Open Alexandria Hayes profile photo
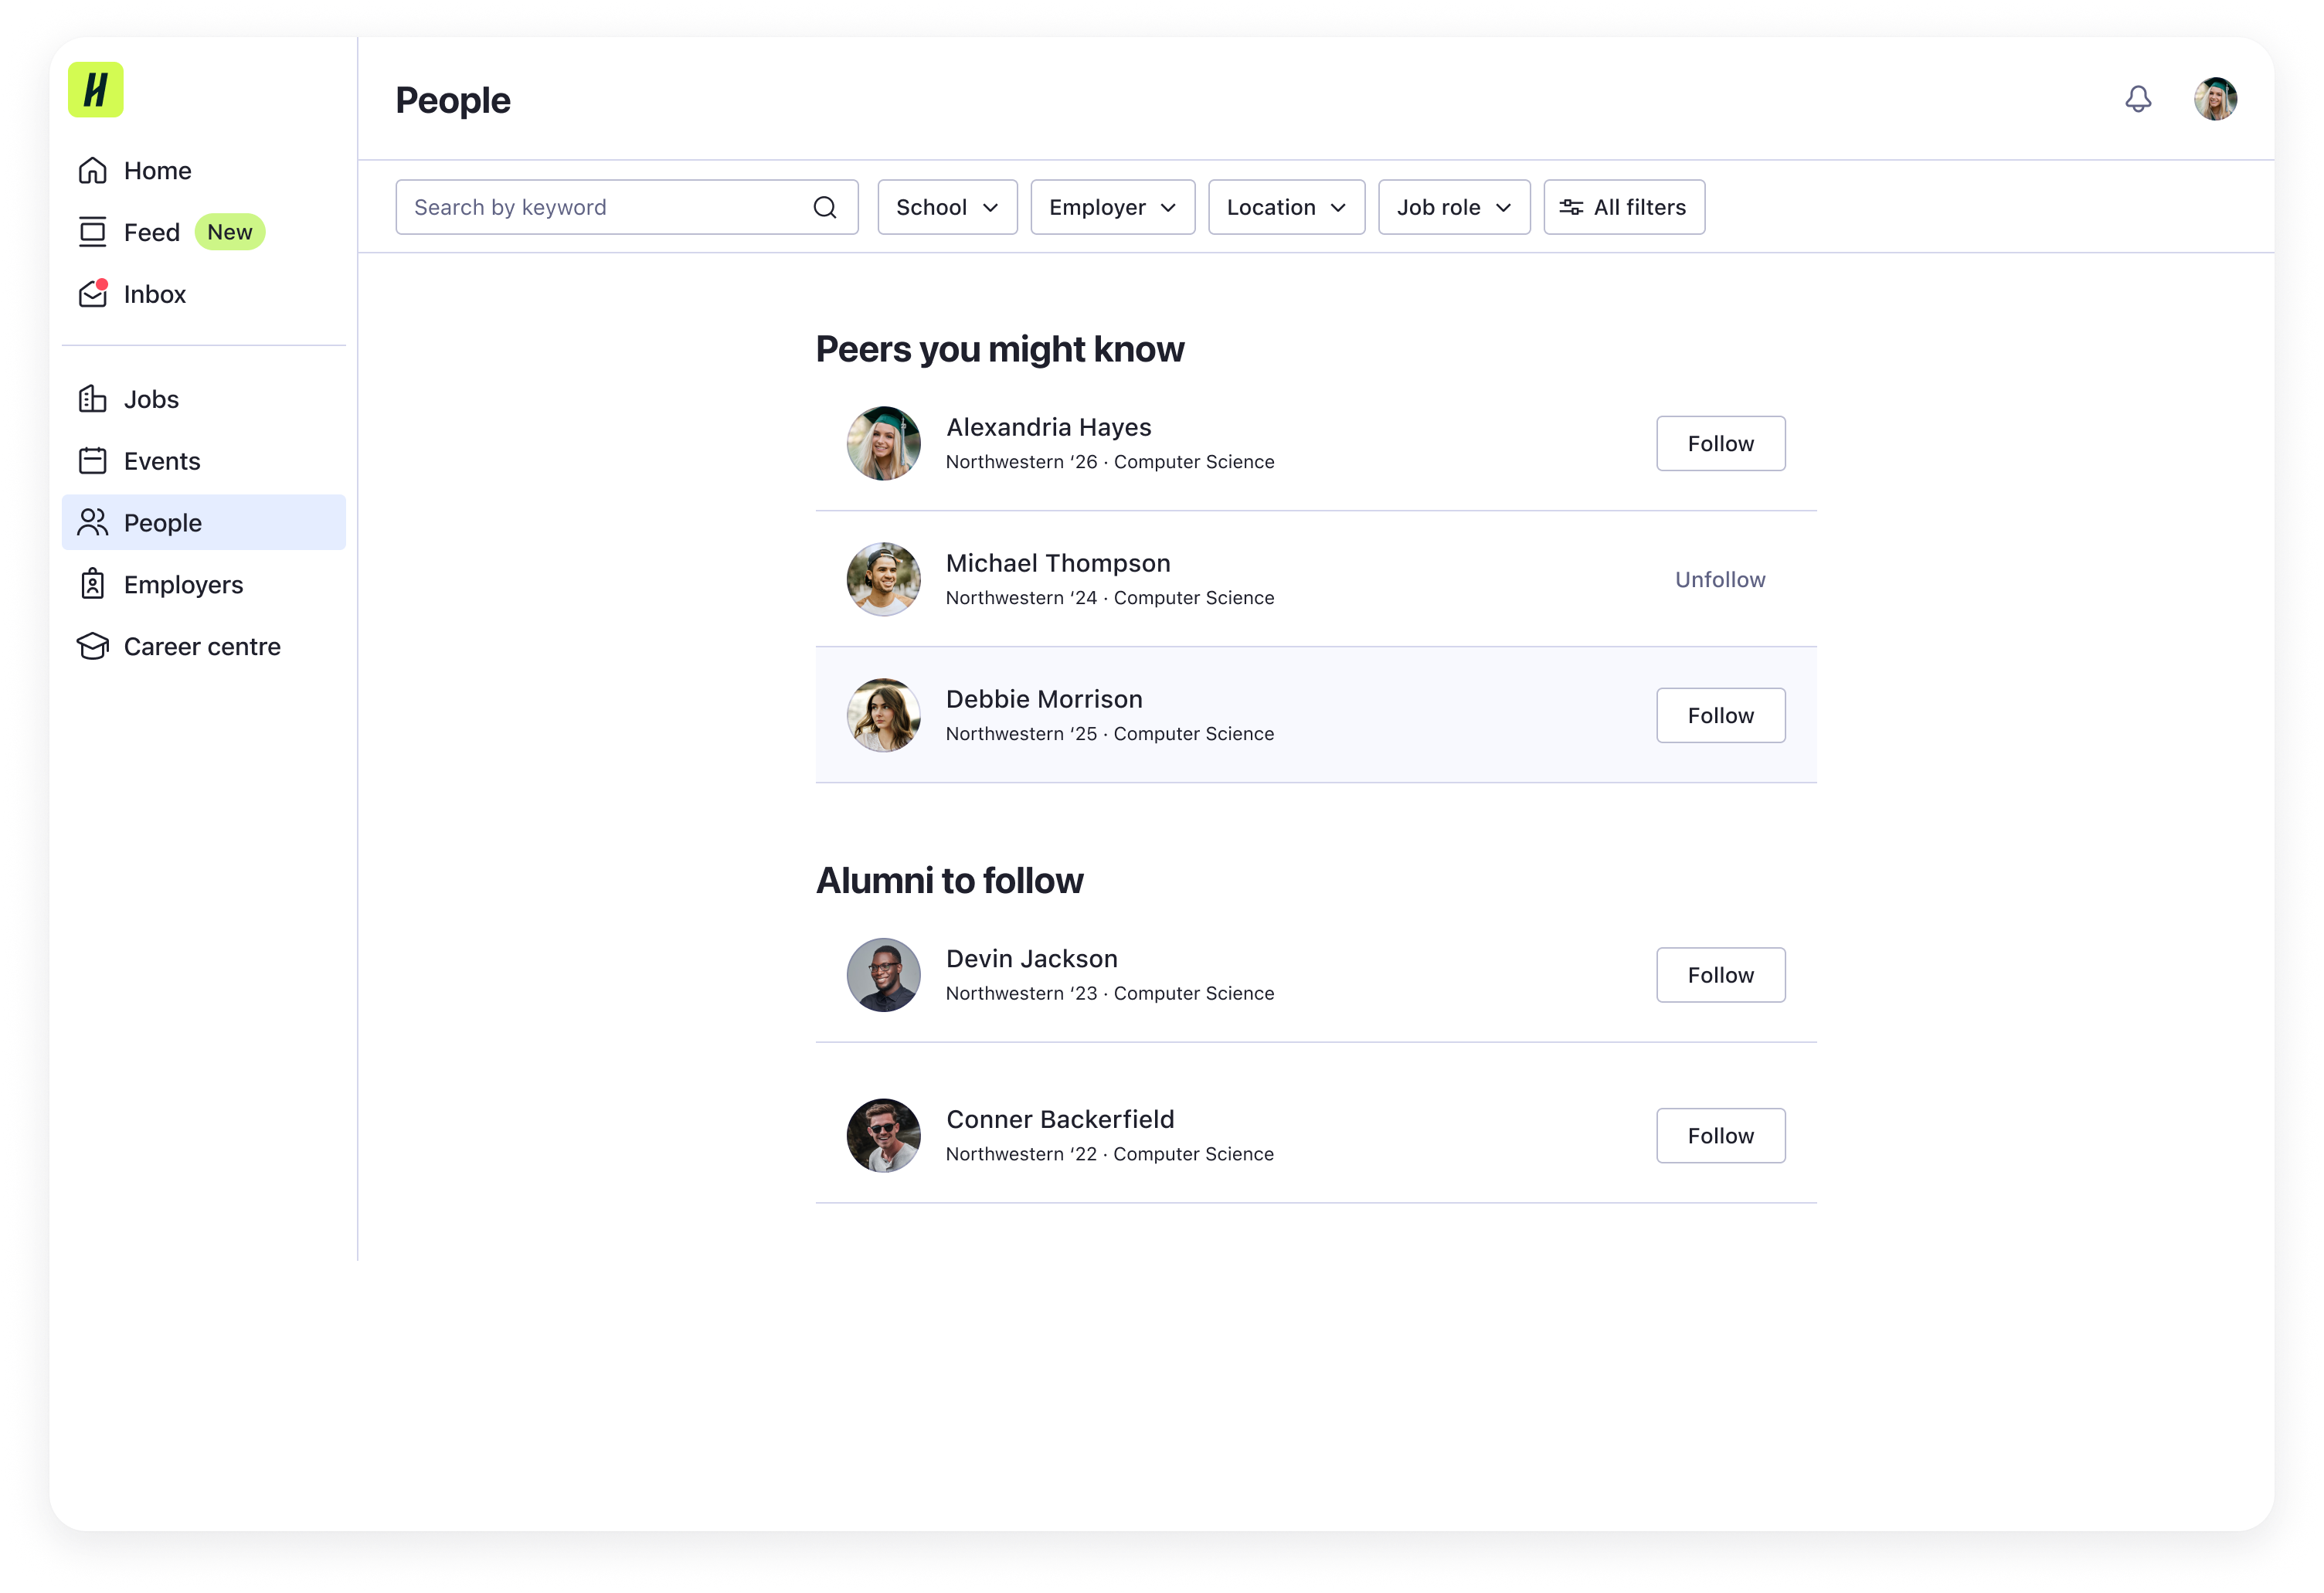Image resolution: width=2324 pixels, height=1593 pixels. 883,443
